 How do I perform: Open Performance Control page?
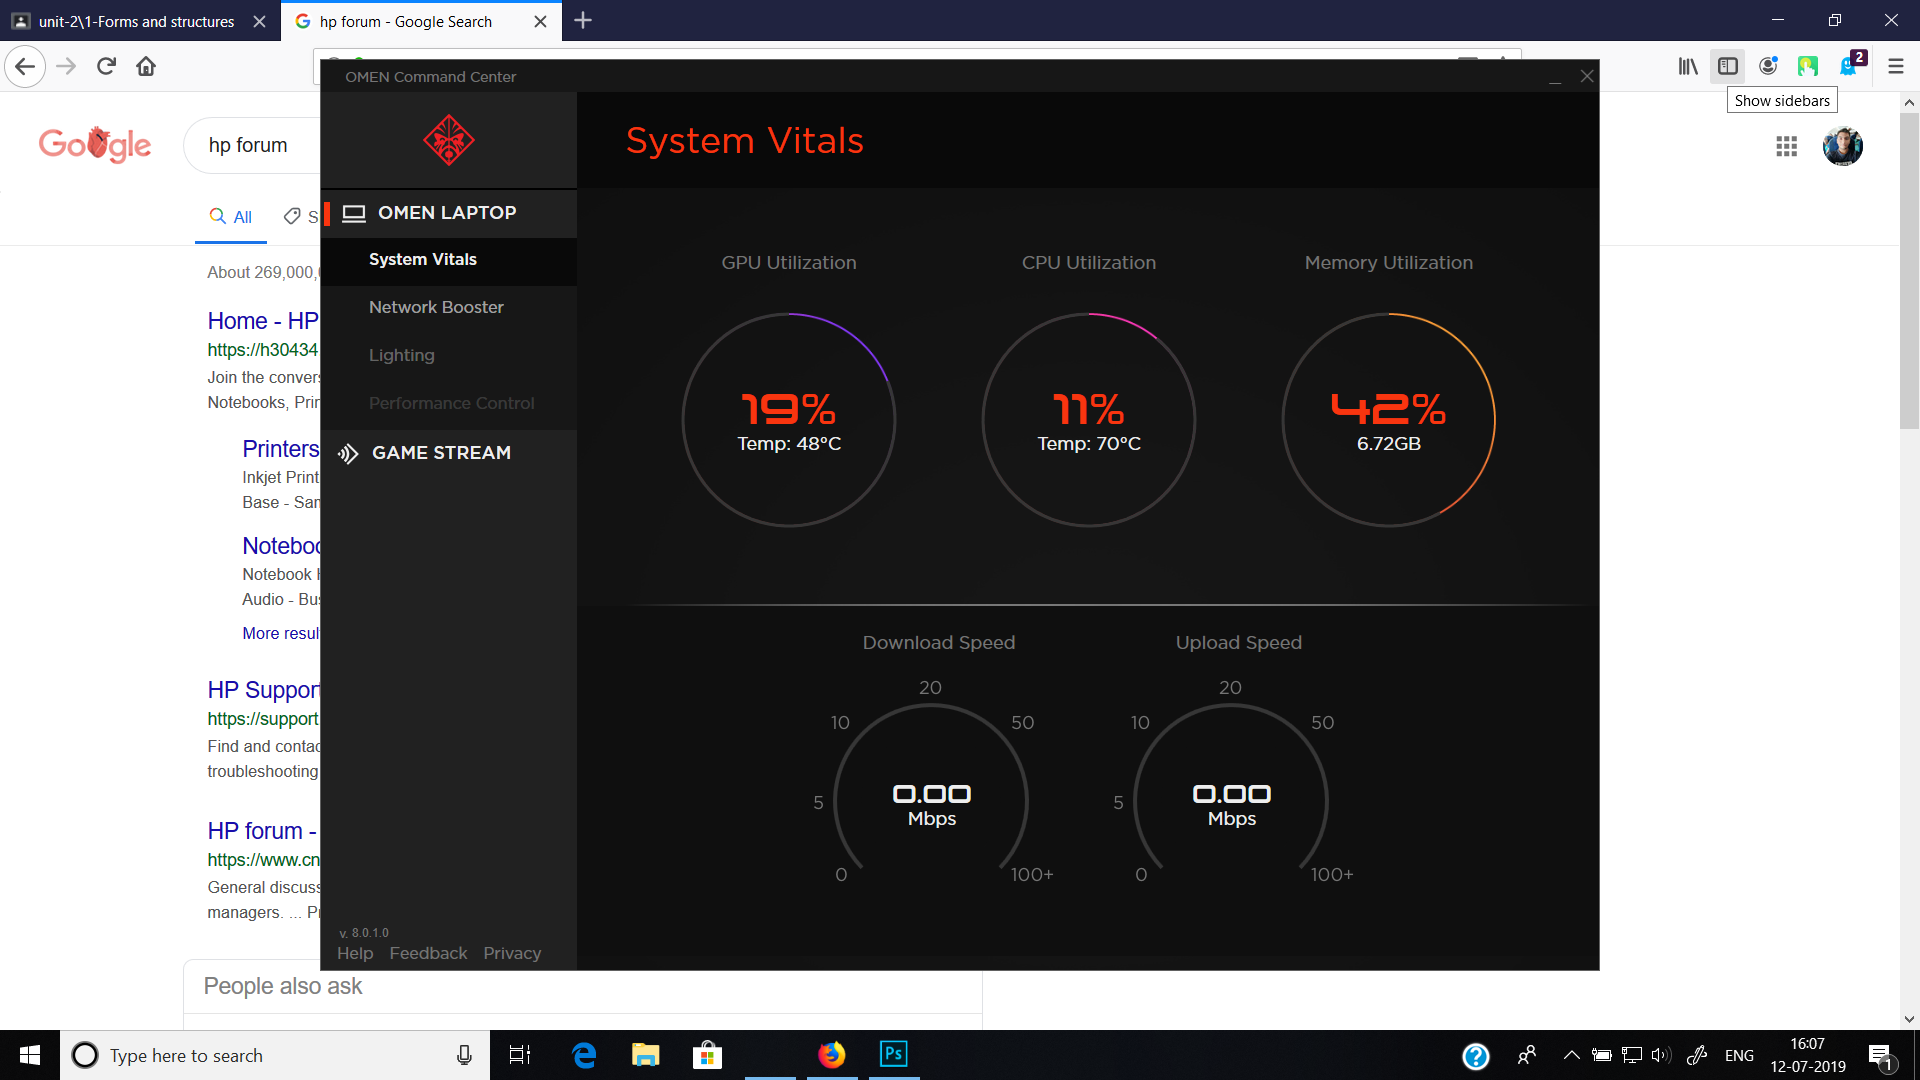(x=448, y=404)
